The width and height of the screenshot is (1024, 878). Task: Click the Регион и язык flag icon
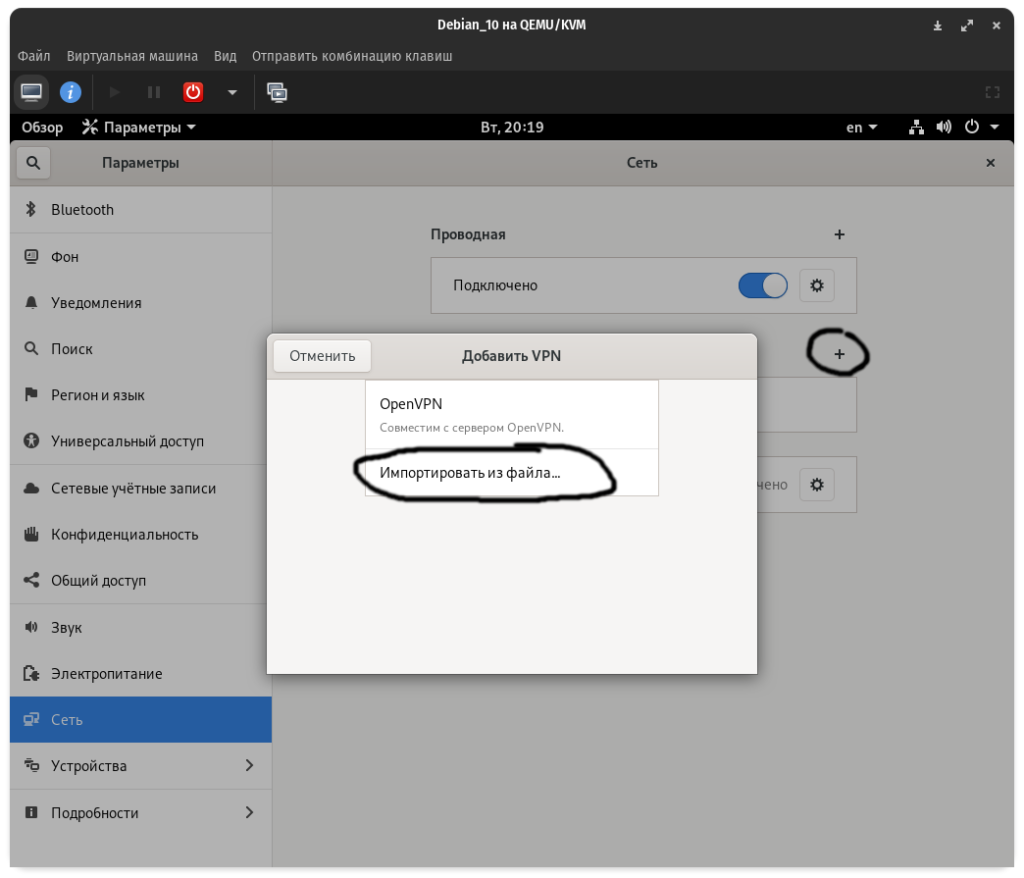[x=31, y=395]
